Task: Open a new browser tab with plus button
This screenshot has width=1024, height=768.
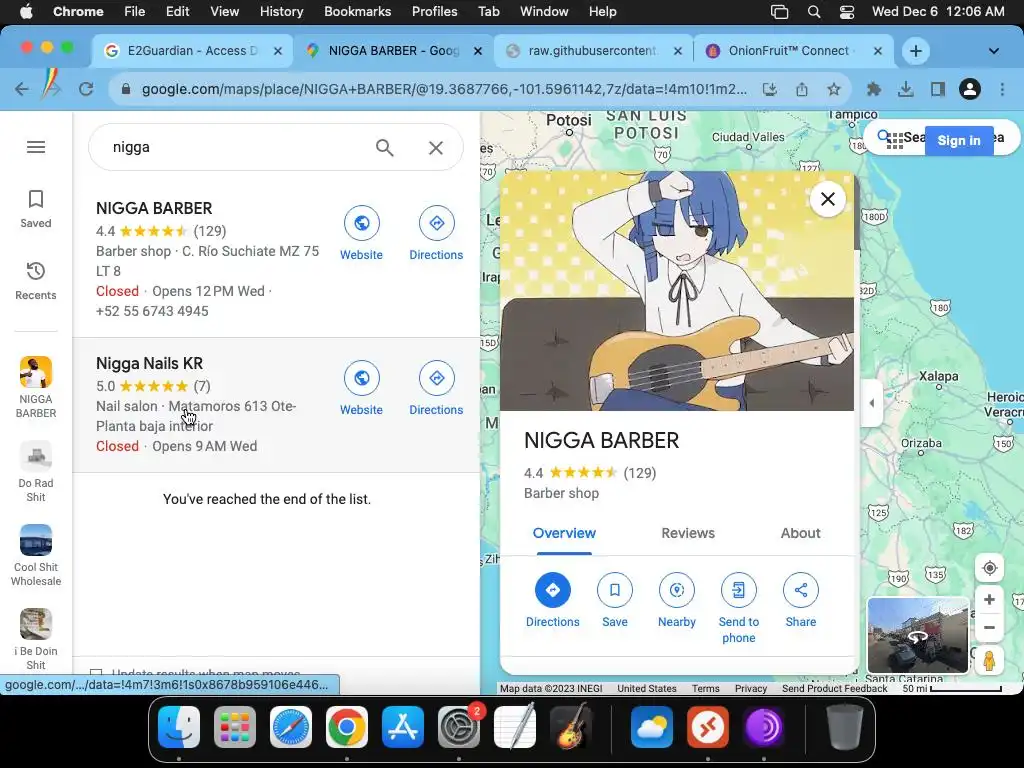Action: [x=916, y=51]
